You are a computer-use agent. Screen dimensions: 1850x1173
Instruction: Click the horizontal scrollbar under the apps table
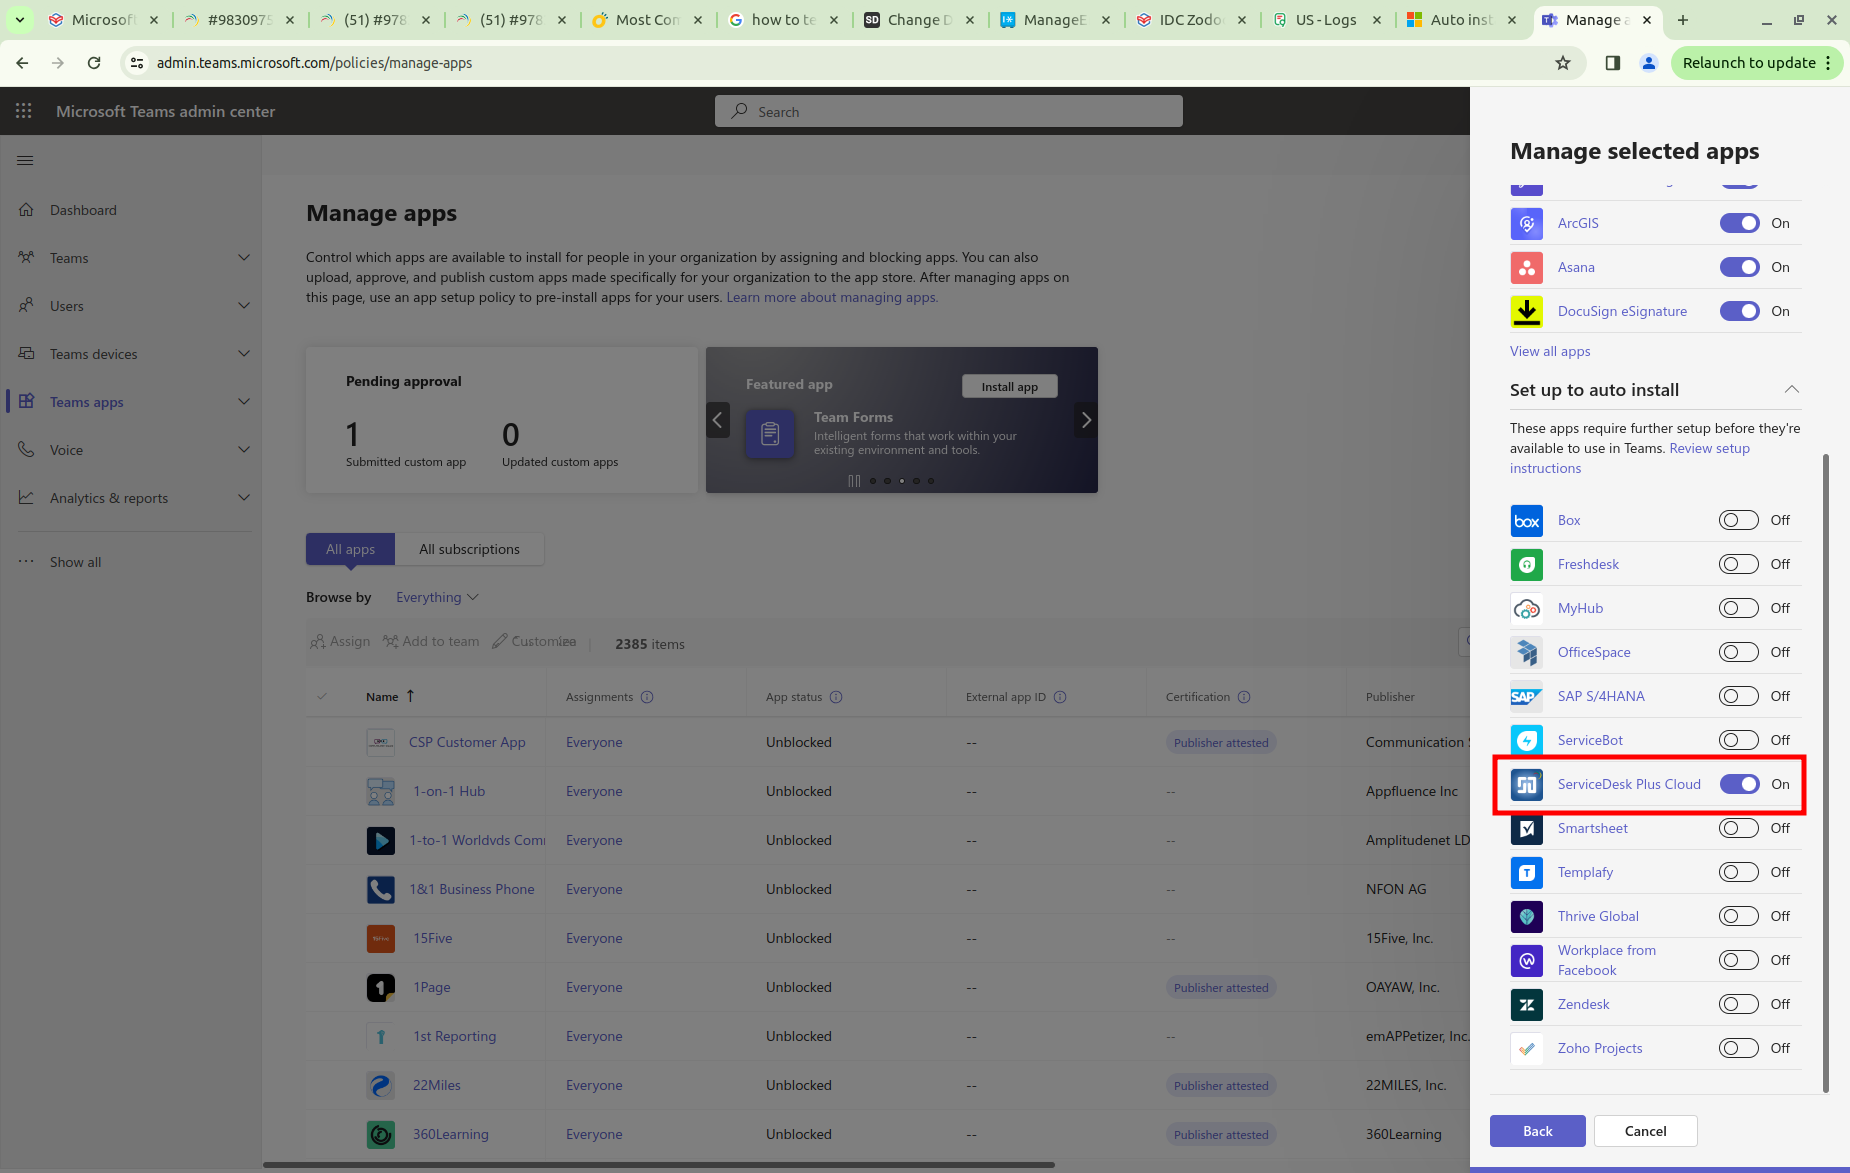[x=658, y=1165]
